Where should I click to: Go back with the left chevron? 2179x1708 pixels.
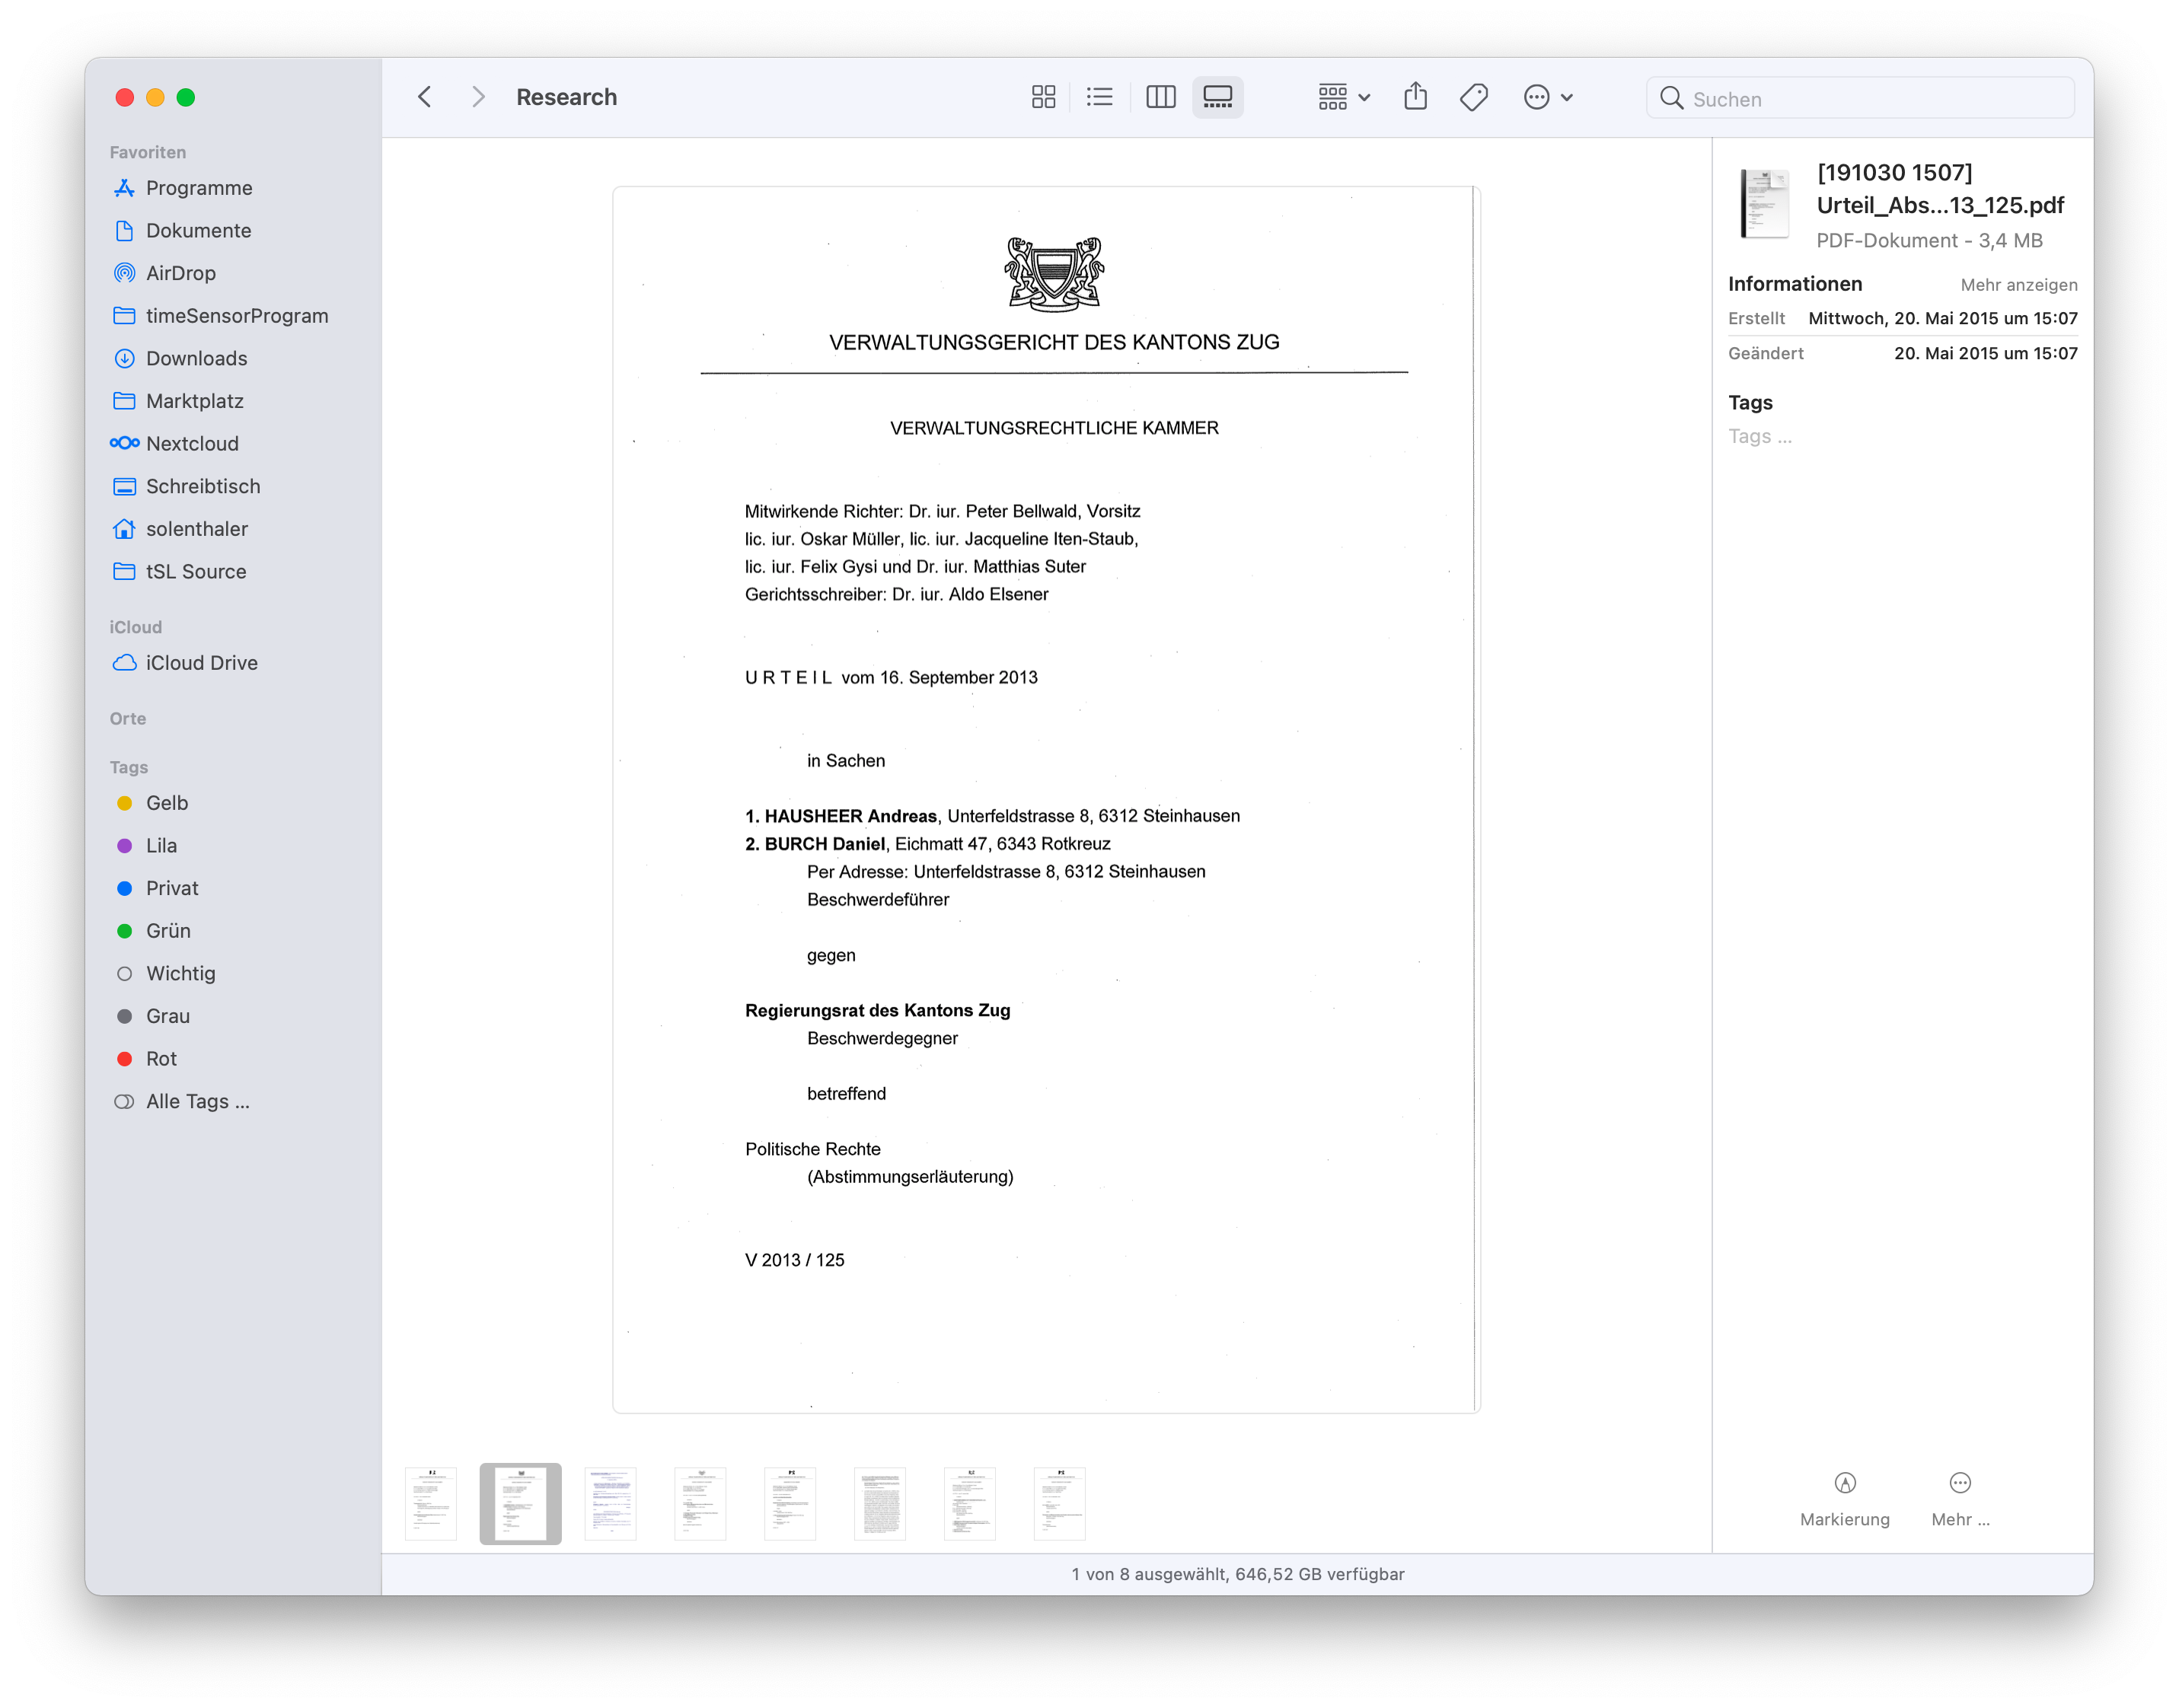tap(424, 97)
